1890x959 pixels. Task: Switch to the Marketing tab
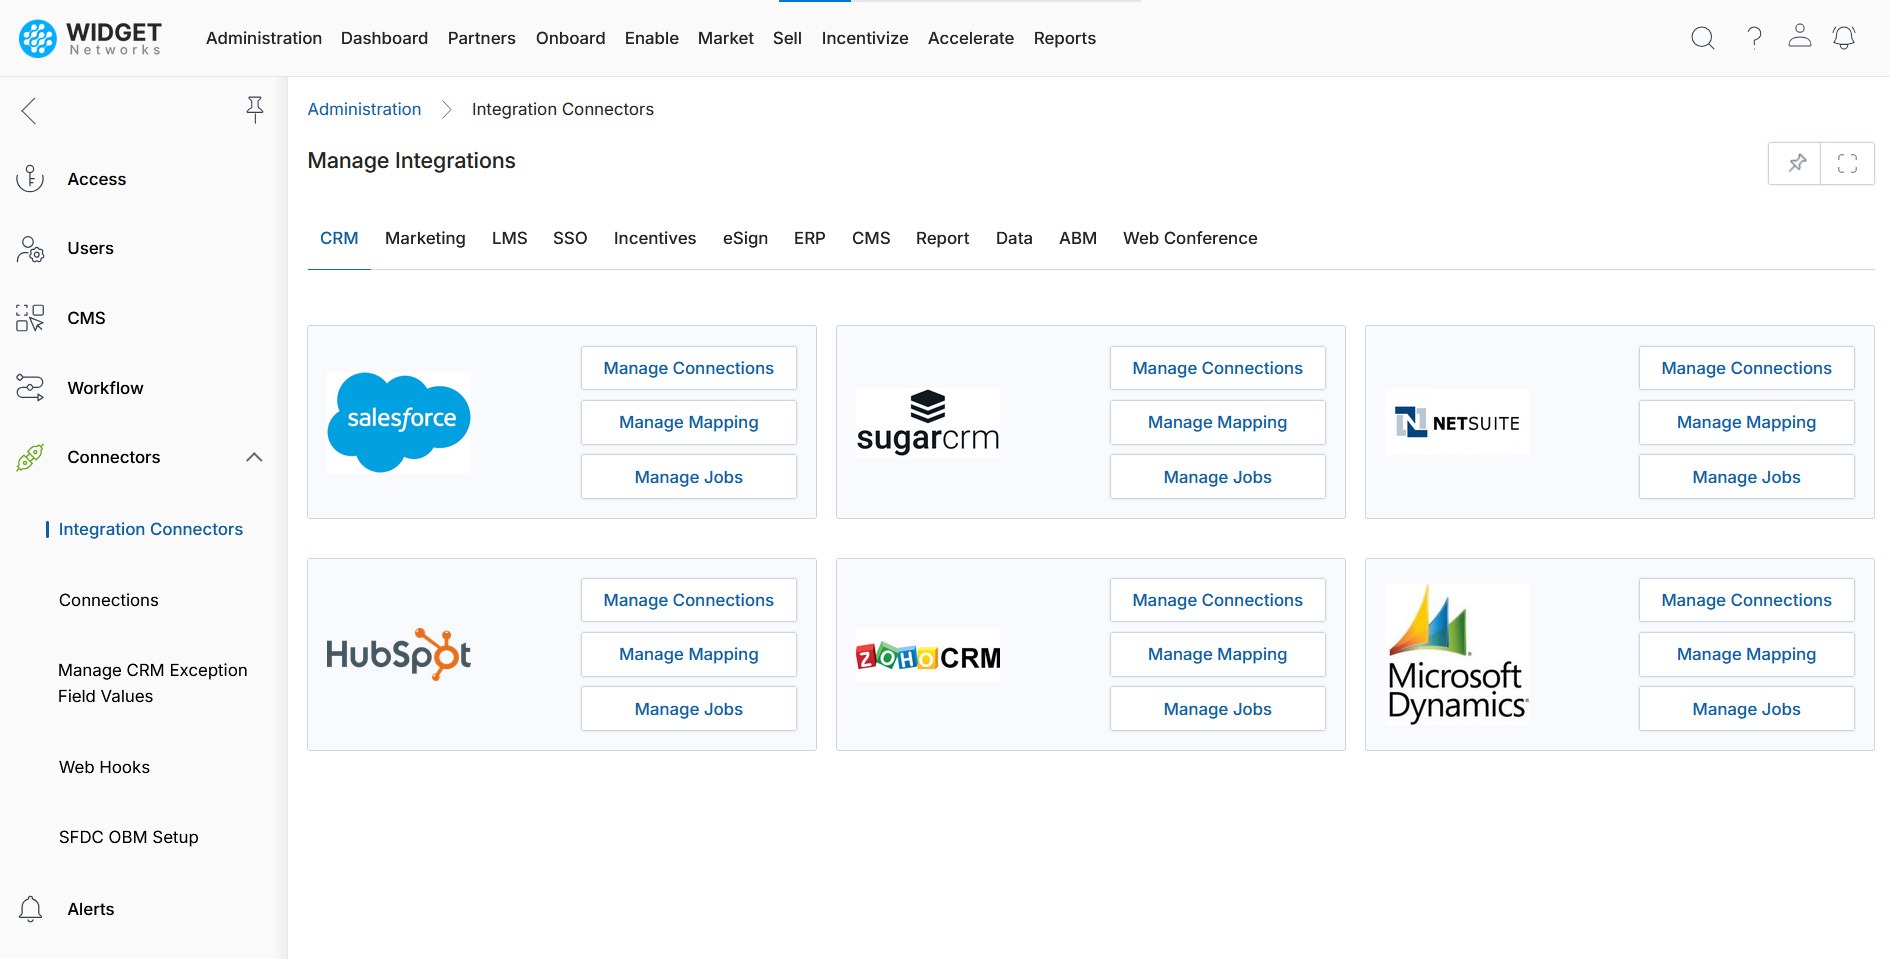tap(425, 238)
